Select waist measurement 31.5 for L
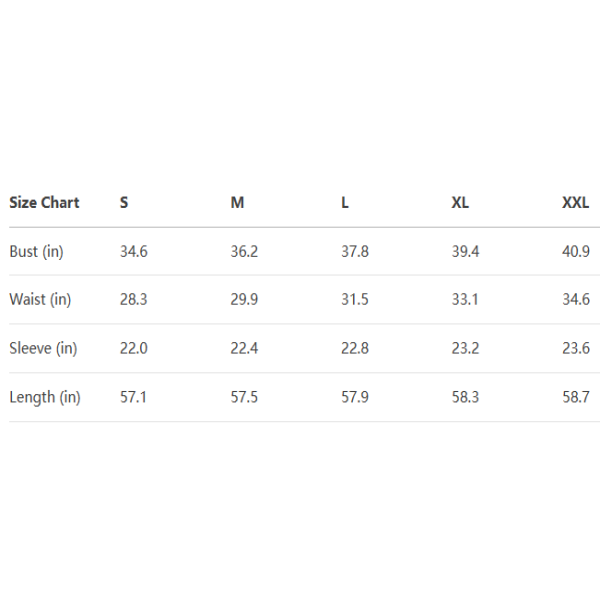The width and height of the screenshot is (600, 600). click(355, 300)
